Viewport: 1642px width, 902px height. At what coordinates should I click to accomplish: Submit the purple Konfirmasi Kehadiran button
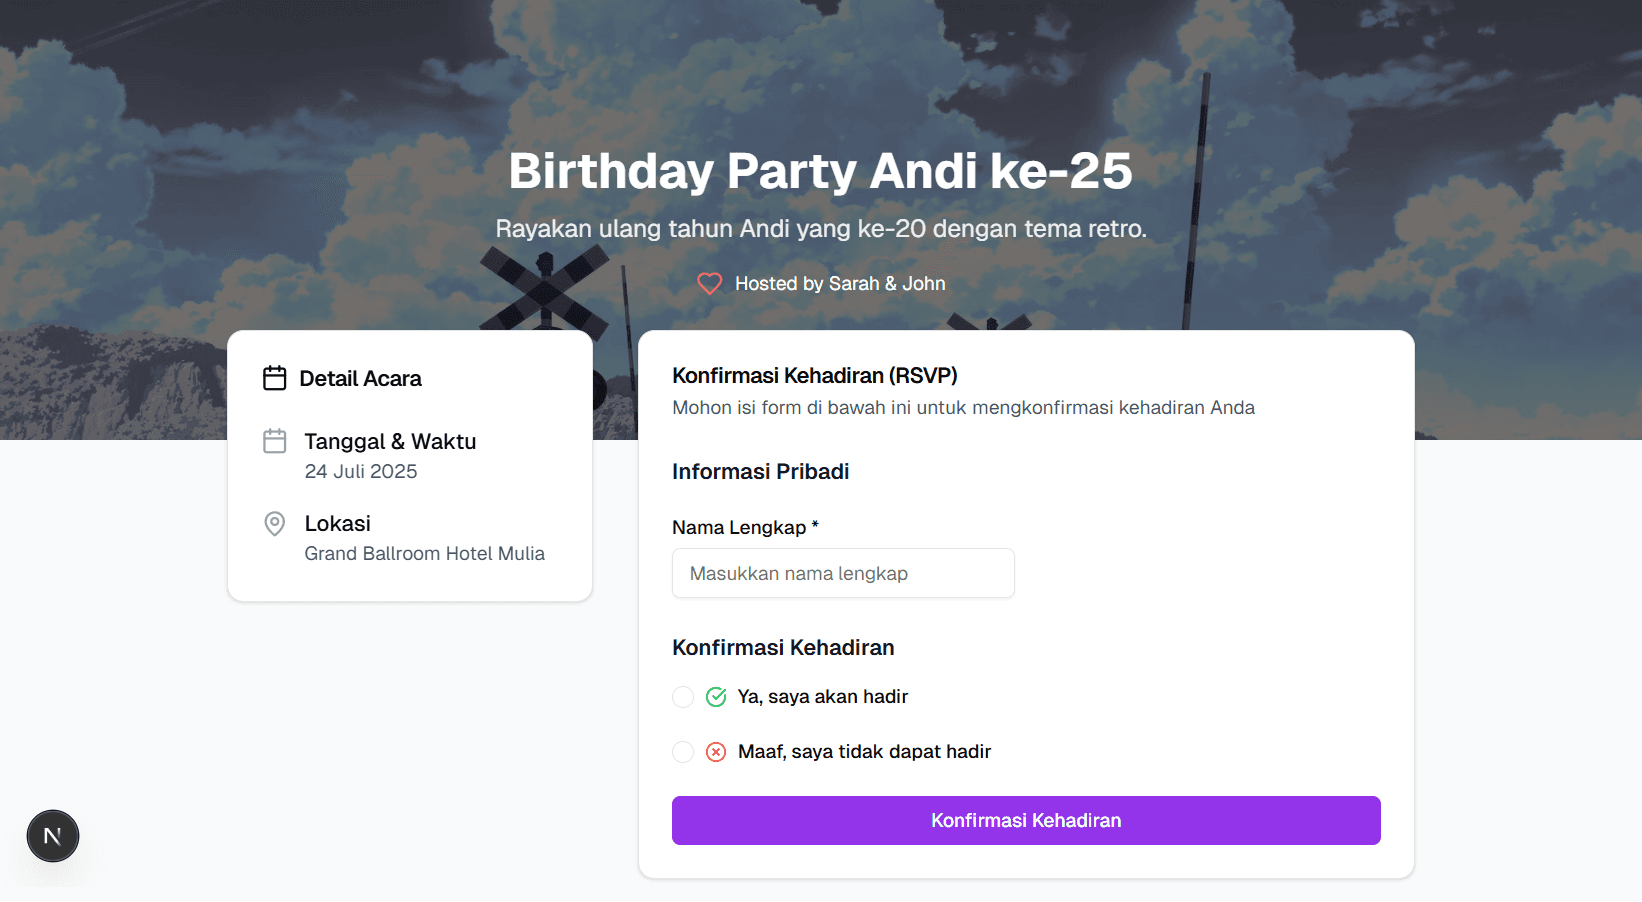(1026, 821)
